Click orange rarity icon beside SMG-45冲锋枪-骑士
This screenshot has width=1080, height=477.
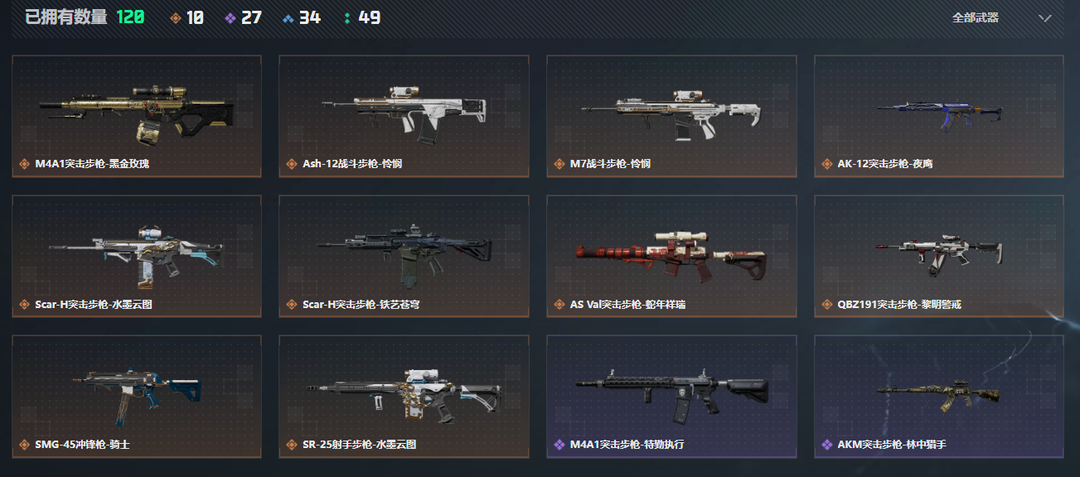pyautogui.click(x=24, y=445)
